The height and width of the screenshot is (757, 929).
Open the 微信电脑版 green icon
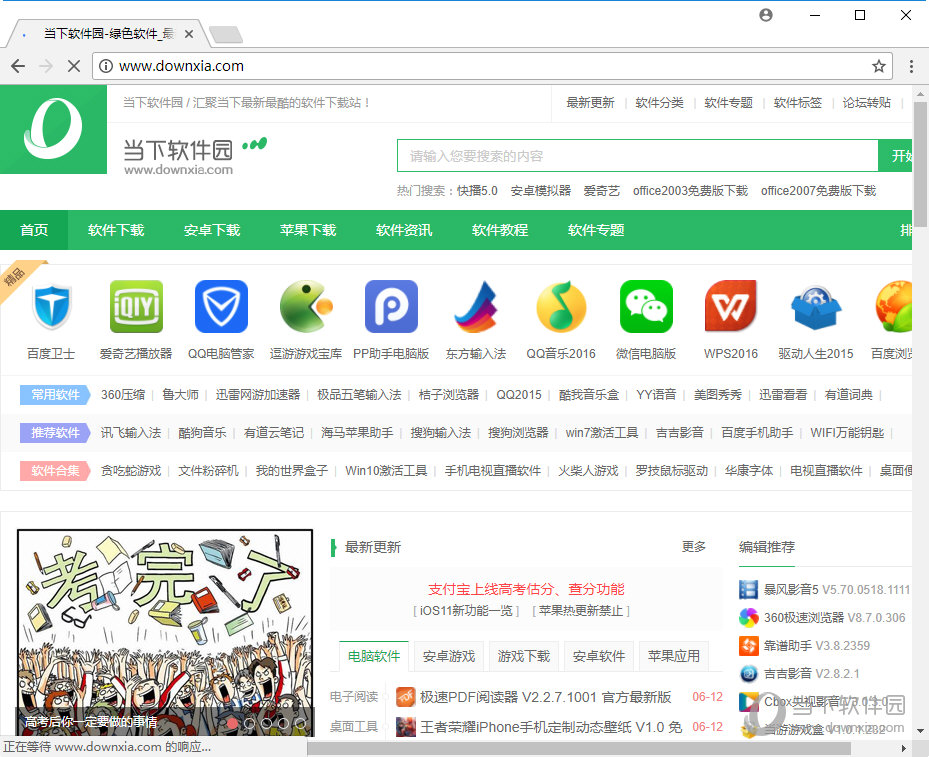coord(646,306)
